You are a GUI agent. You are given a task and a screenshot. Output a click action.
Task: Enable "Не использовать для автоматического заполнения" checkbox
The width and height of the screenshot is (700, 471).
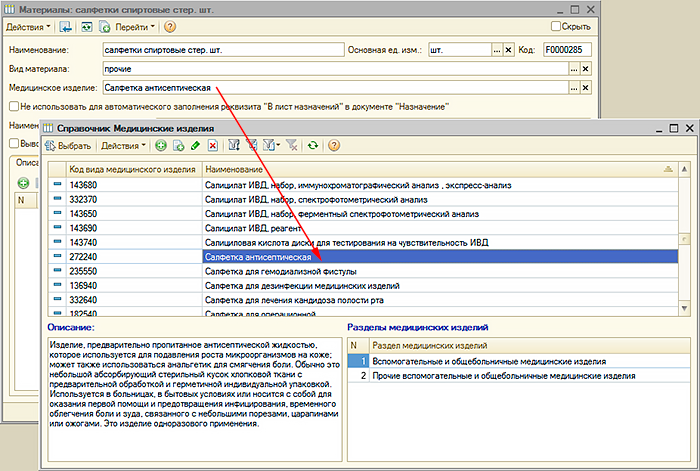(x=13, y=106)
